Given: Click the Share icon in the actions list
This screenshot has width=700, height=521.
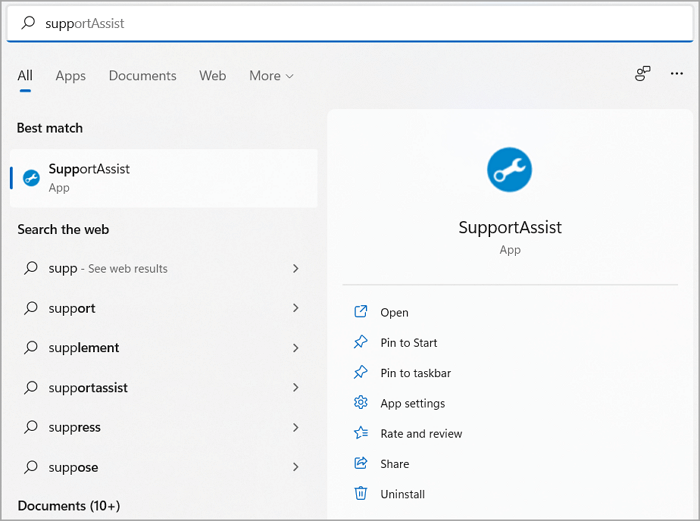Looking at the screenshot, I should tap(361, 463).
